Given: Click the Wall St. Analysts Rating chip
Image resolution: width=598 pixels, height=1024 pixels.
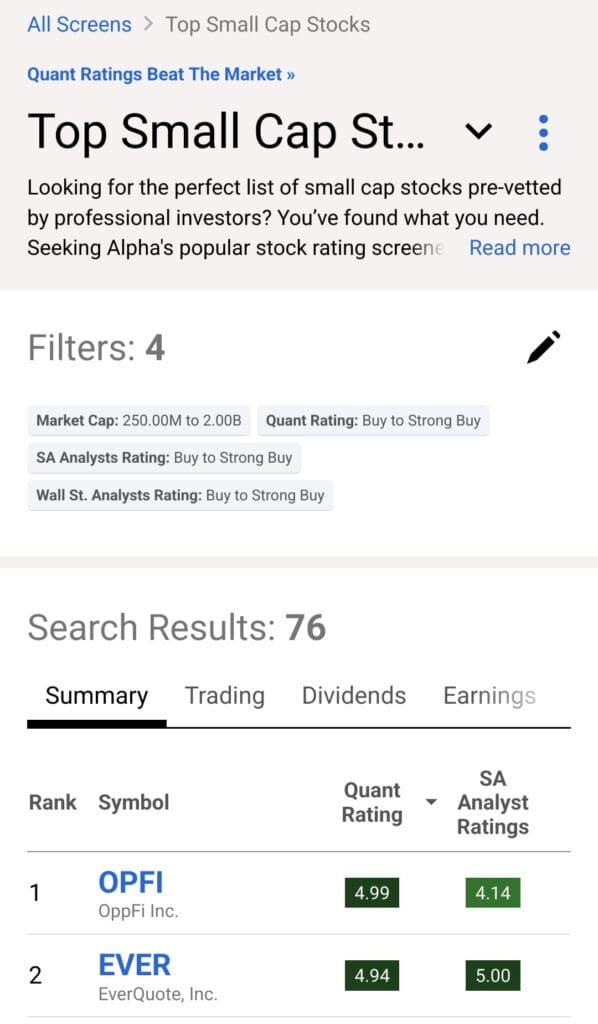Looking at the screenshot, I should [179, 495].
